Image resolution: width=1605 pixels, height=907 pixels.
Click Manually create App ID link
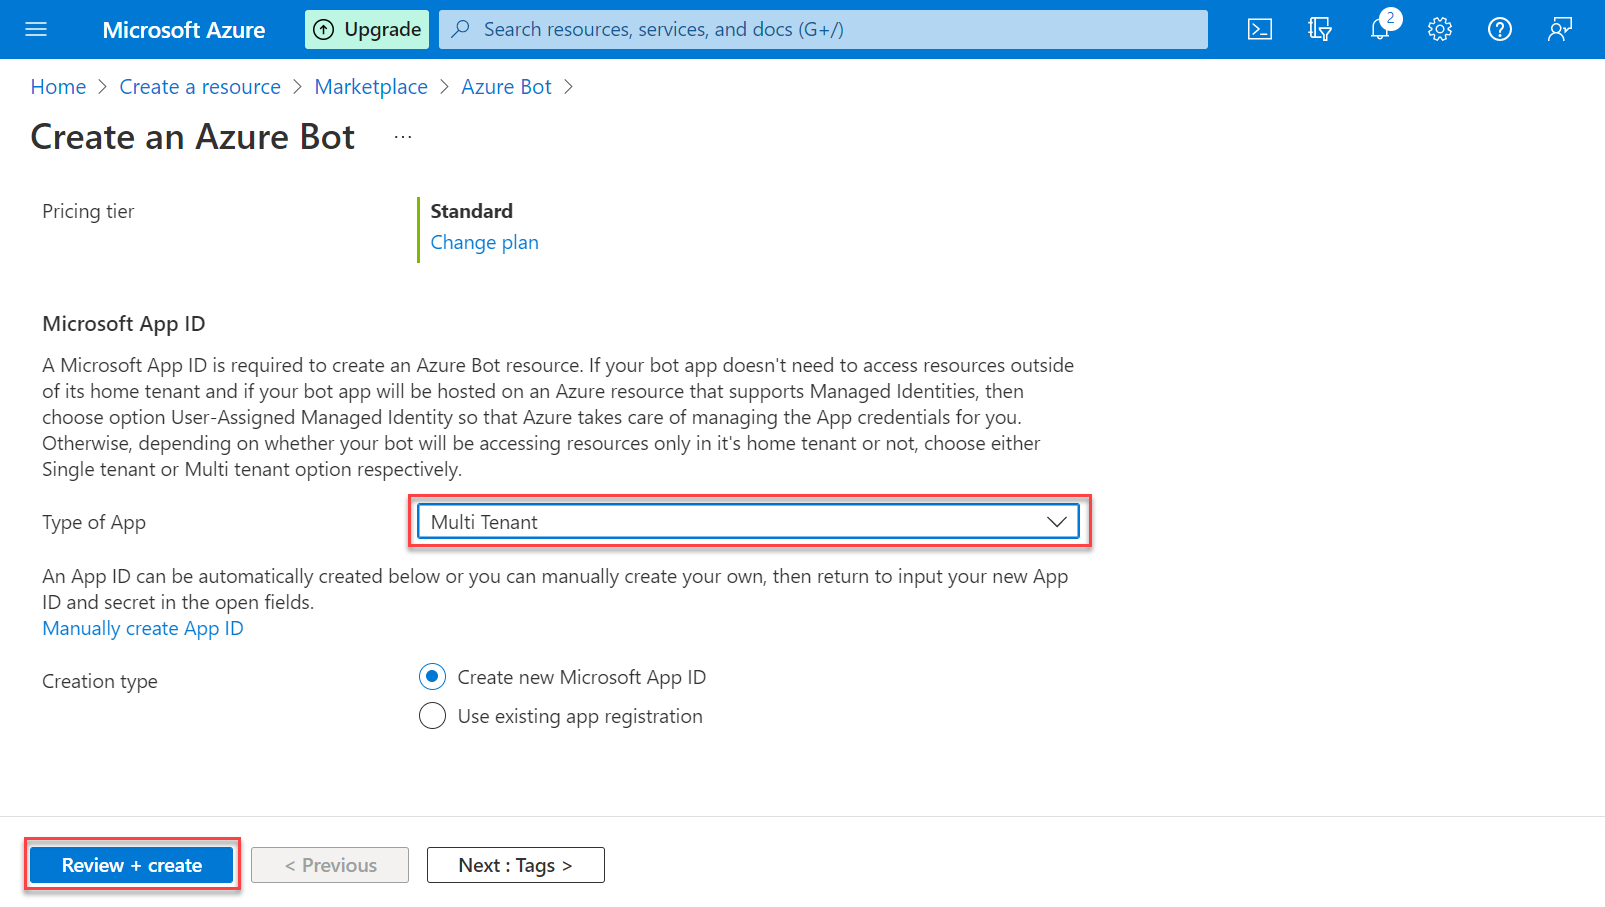point(143,628)
